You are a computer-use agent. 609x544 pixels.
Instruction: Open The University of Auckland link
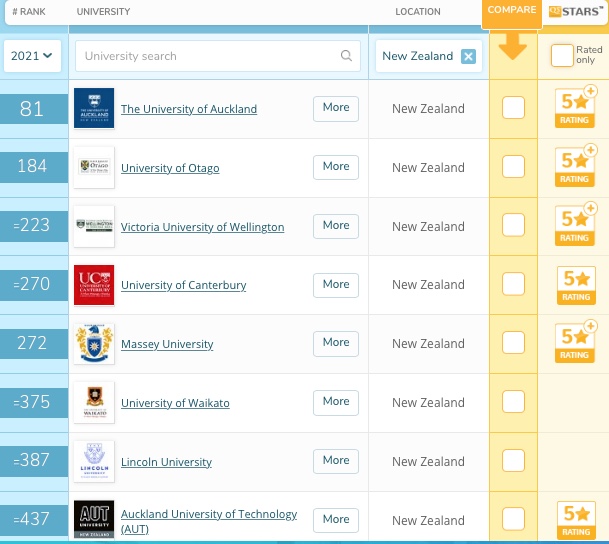189,109
